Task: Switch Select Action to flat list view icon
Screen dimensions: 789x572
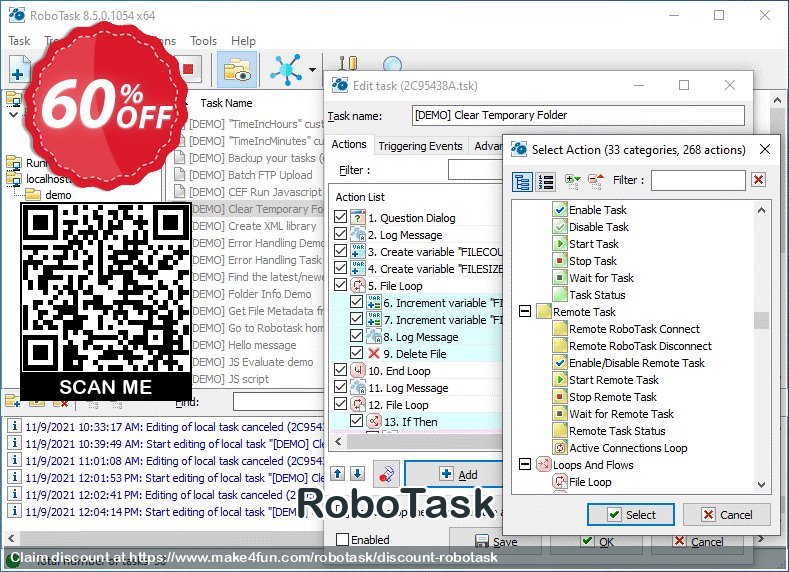Action: click(x=545, y=182)
